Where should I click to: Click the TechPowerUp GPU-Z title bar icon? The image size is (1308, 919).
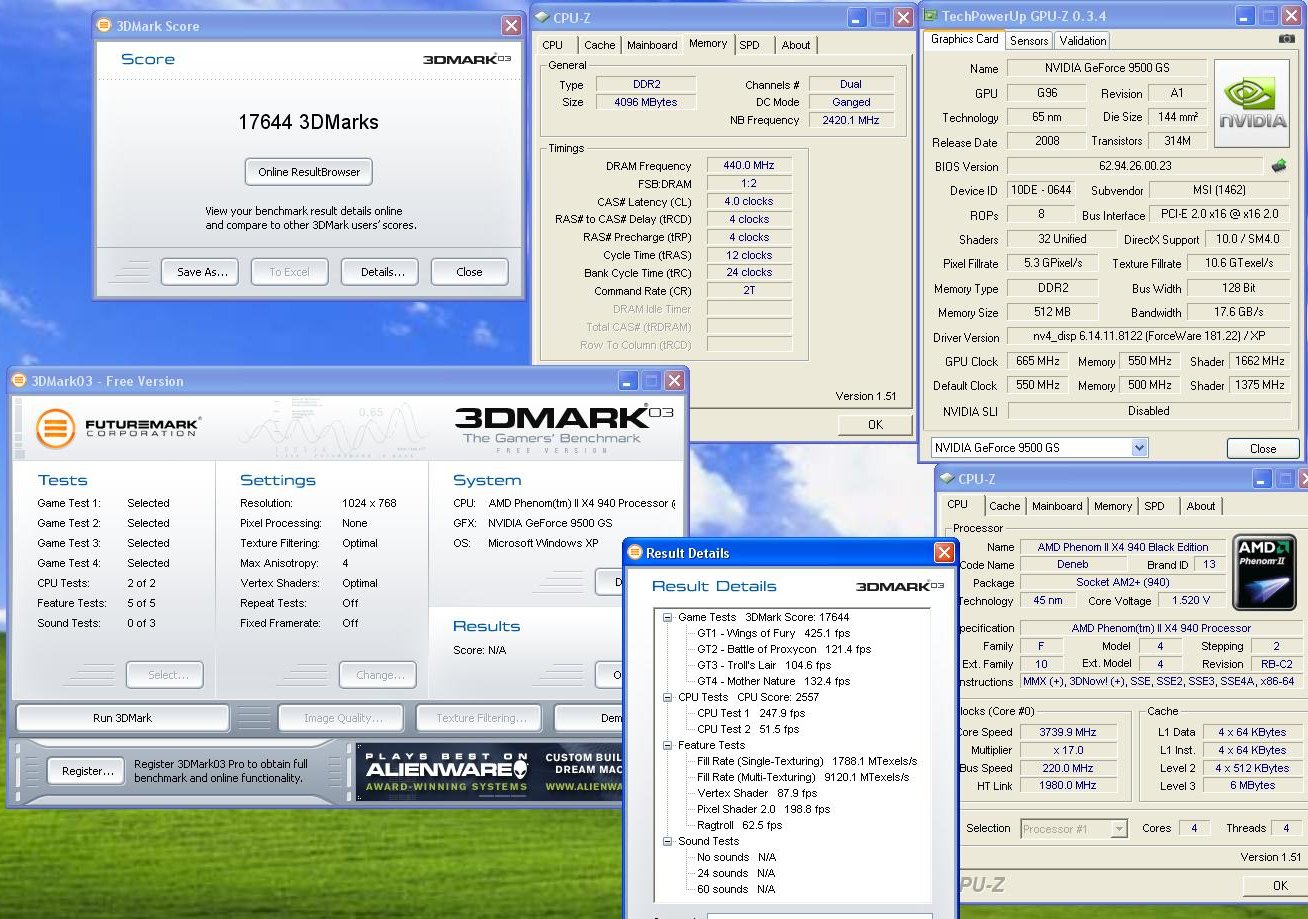click(x=930, y=16)
